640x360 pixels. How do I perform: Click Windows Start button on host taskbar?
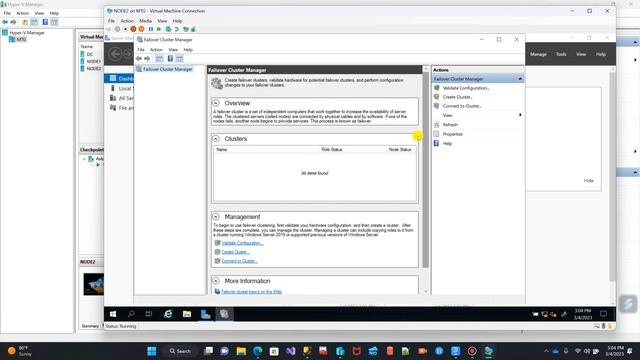(151, 351)
